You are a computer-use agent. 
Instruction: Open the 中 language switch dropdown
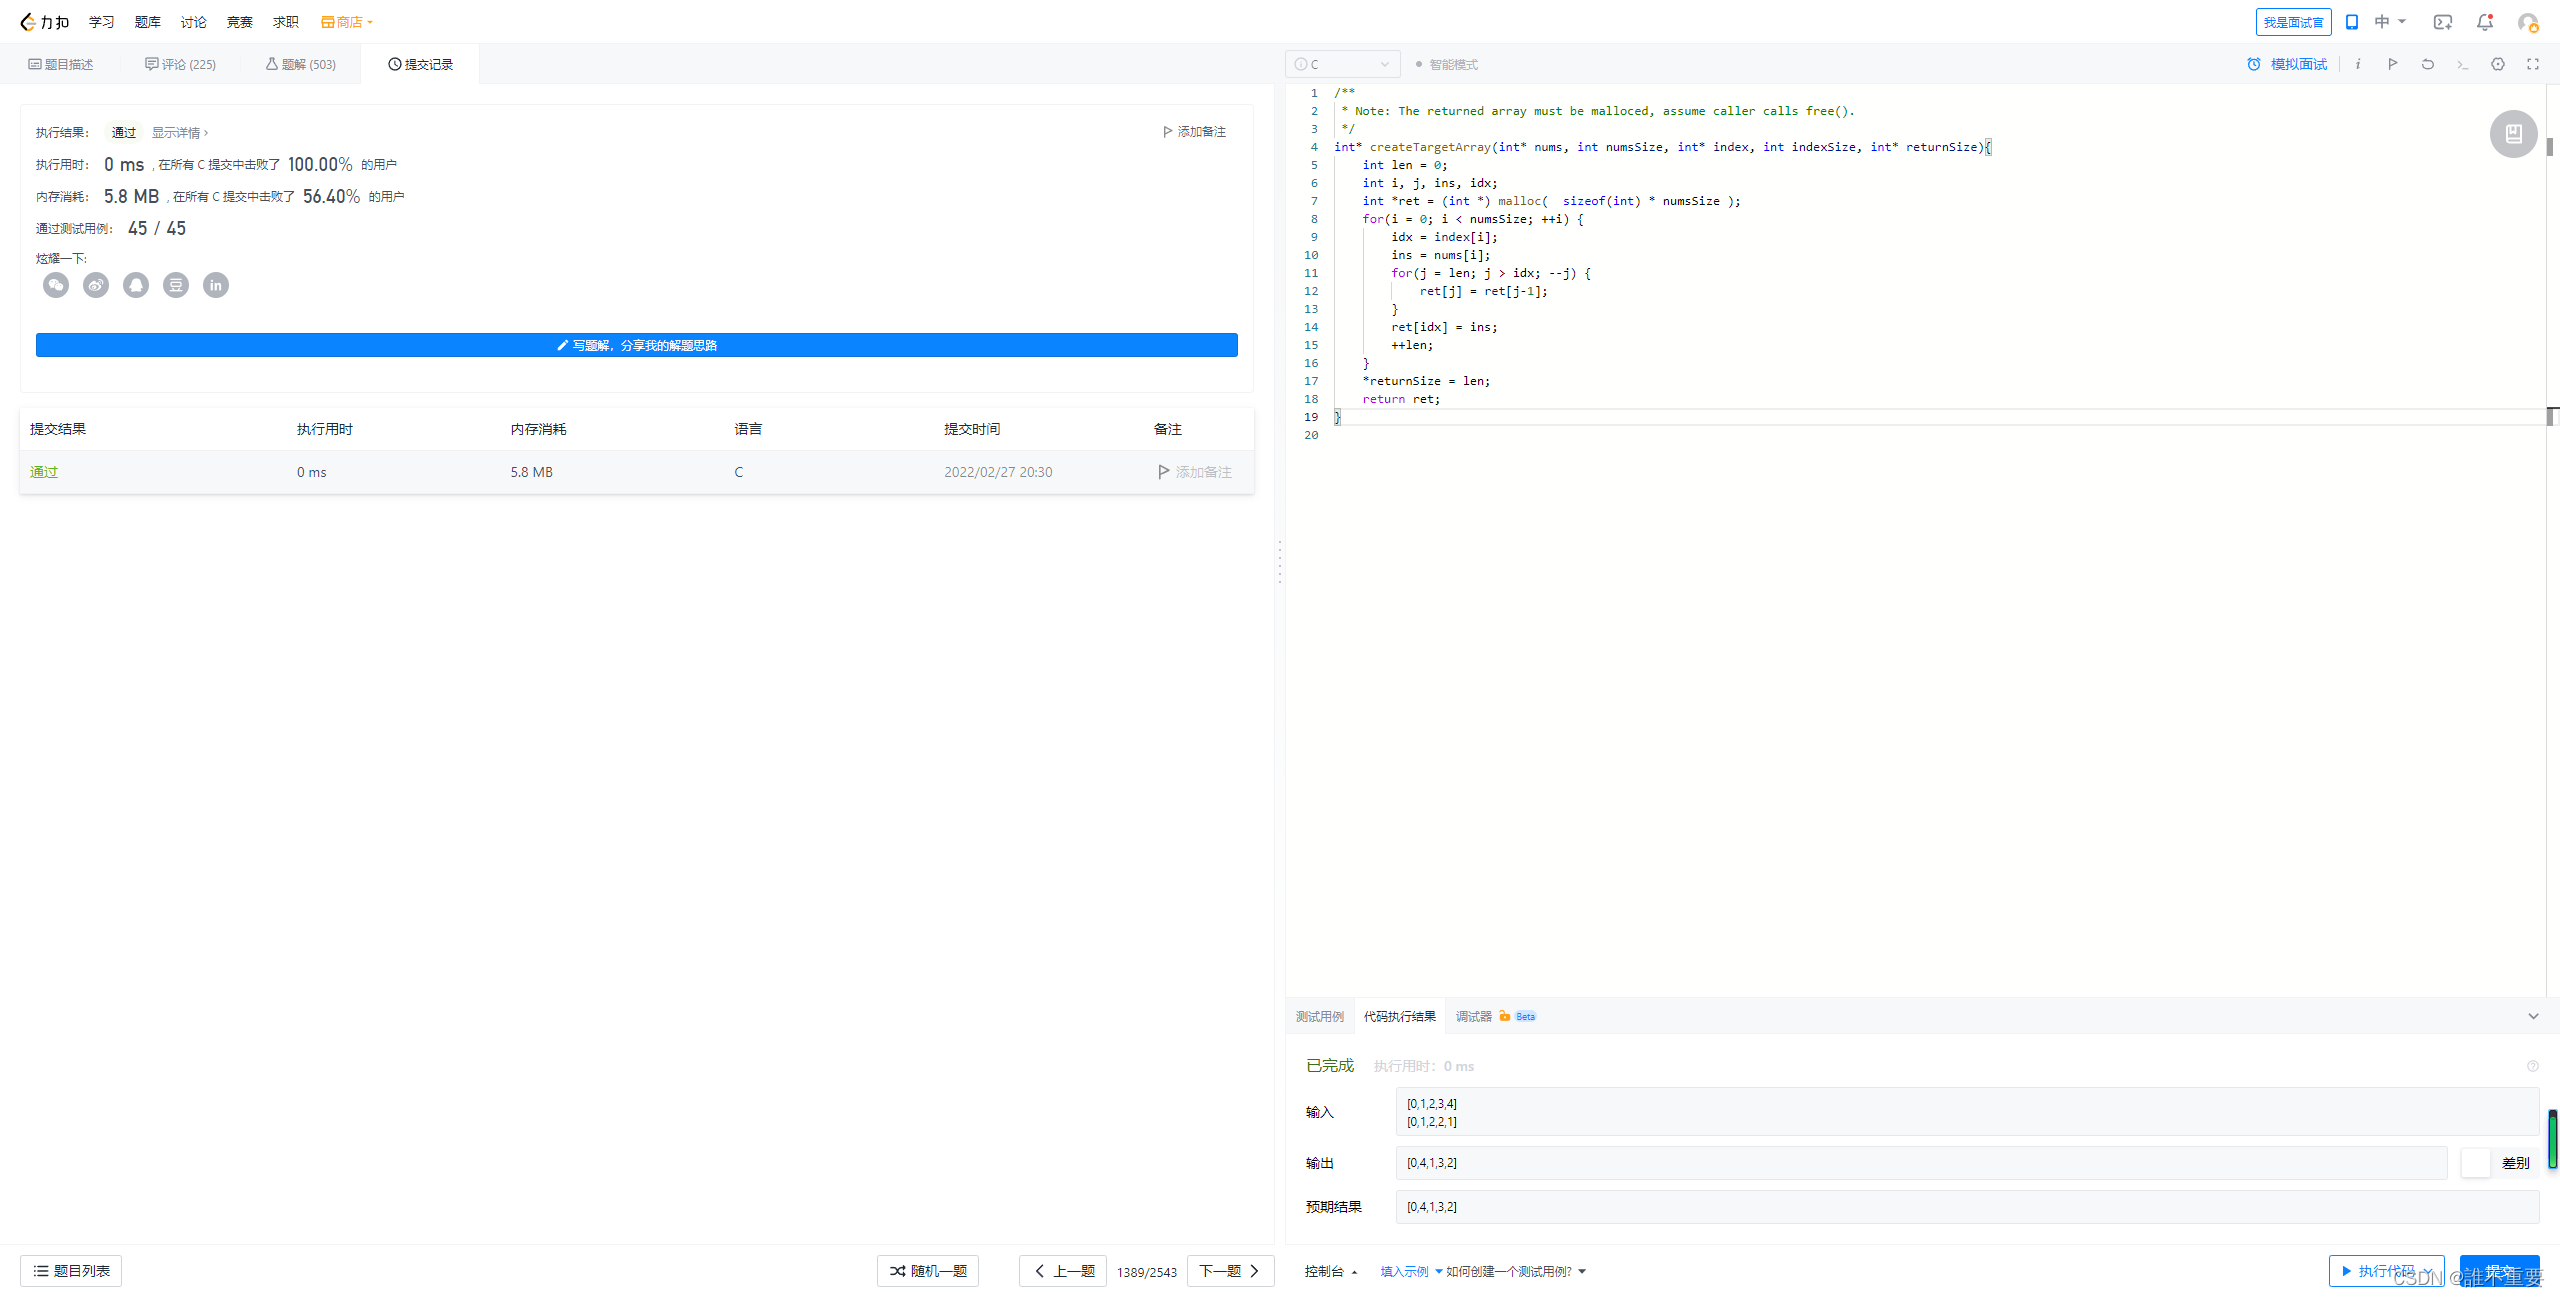tap(2389, 22)
